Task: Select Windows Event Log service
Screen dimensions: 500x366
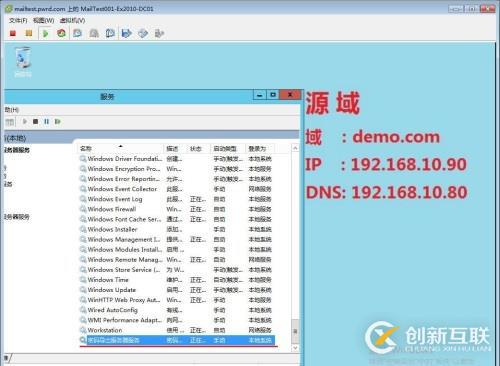Action: pos(176,199)
